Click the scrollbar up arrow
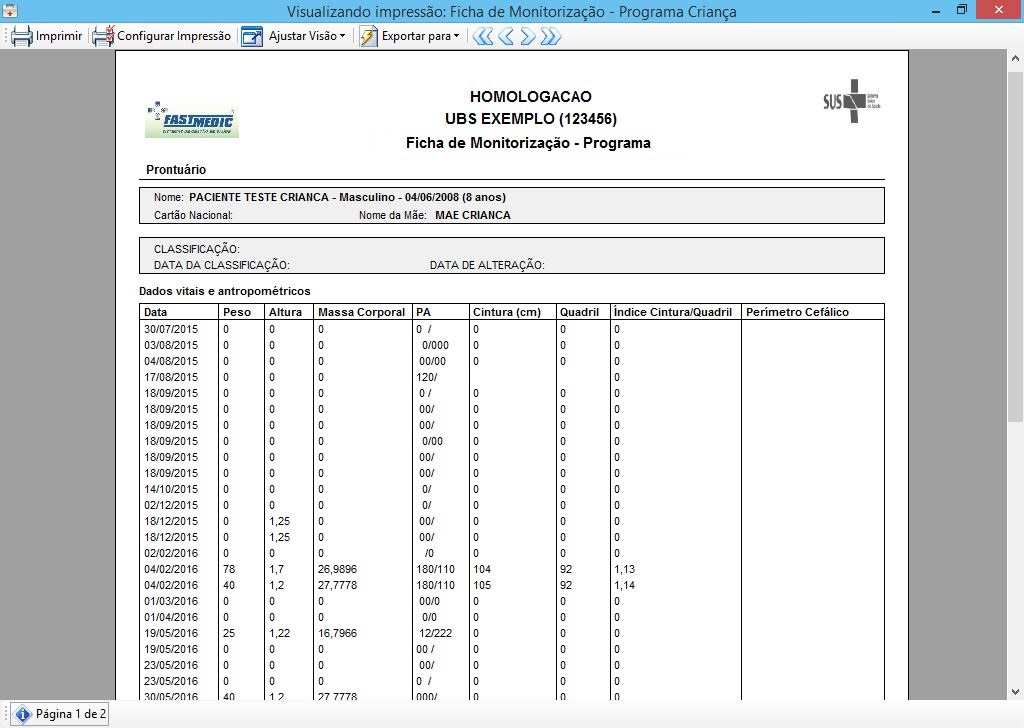 [1015, 58]
